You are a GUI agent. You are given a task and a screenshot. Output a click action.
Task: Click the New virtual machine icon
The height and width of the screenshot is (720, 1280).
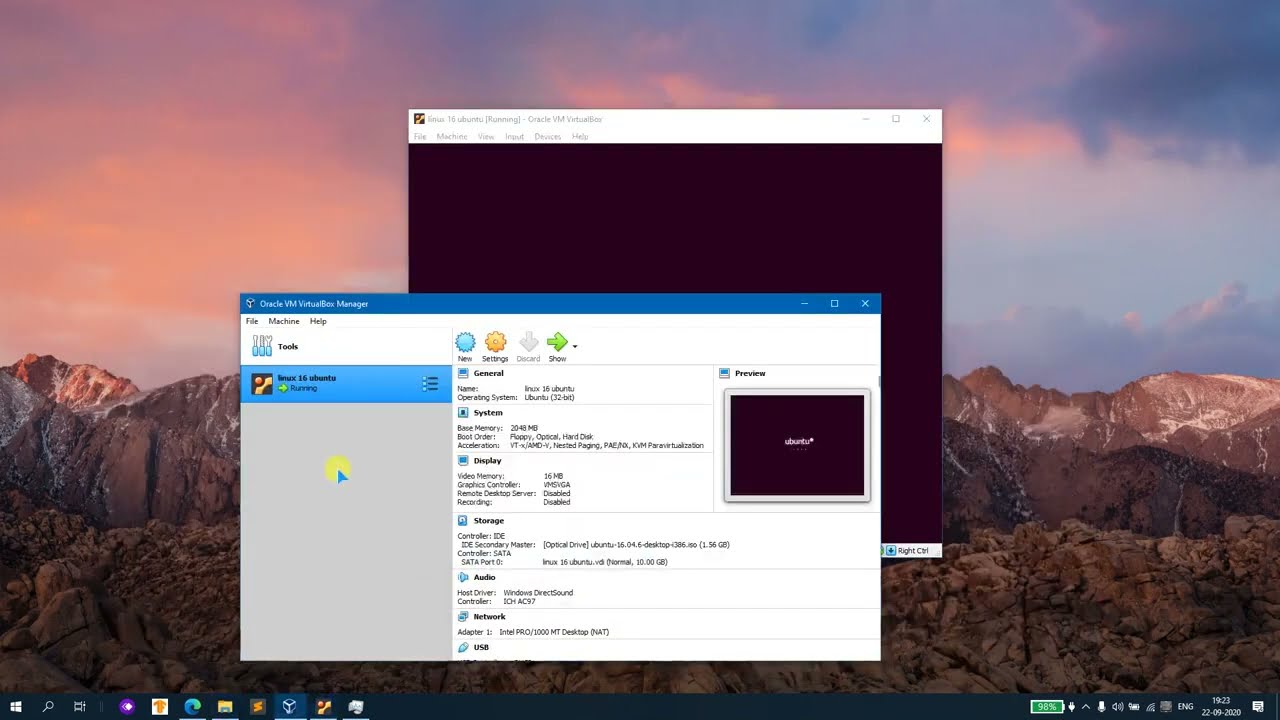[465, 343]
